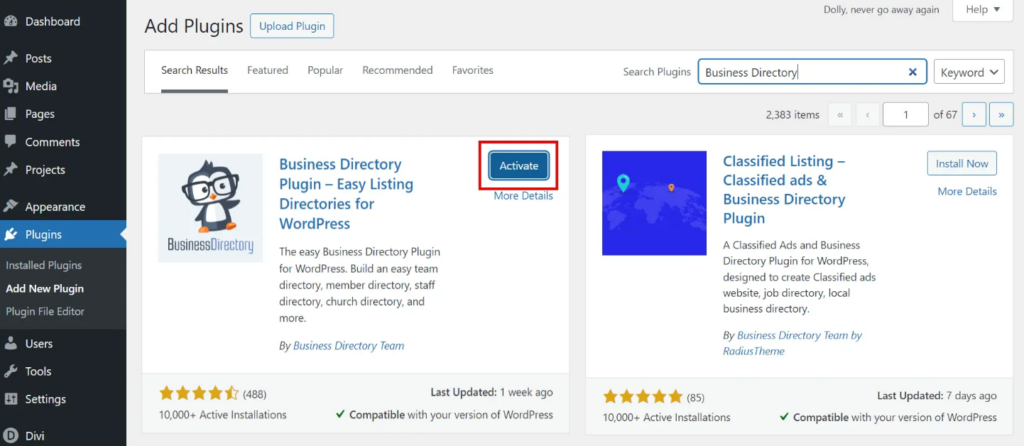Image resolution: width=1024 pixels, height=446 pixels.
Task: Click the Search Plugins input field
Action: point(800,72)
